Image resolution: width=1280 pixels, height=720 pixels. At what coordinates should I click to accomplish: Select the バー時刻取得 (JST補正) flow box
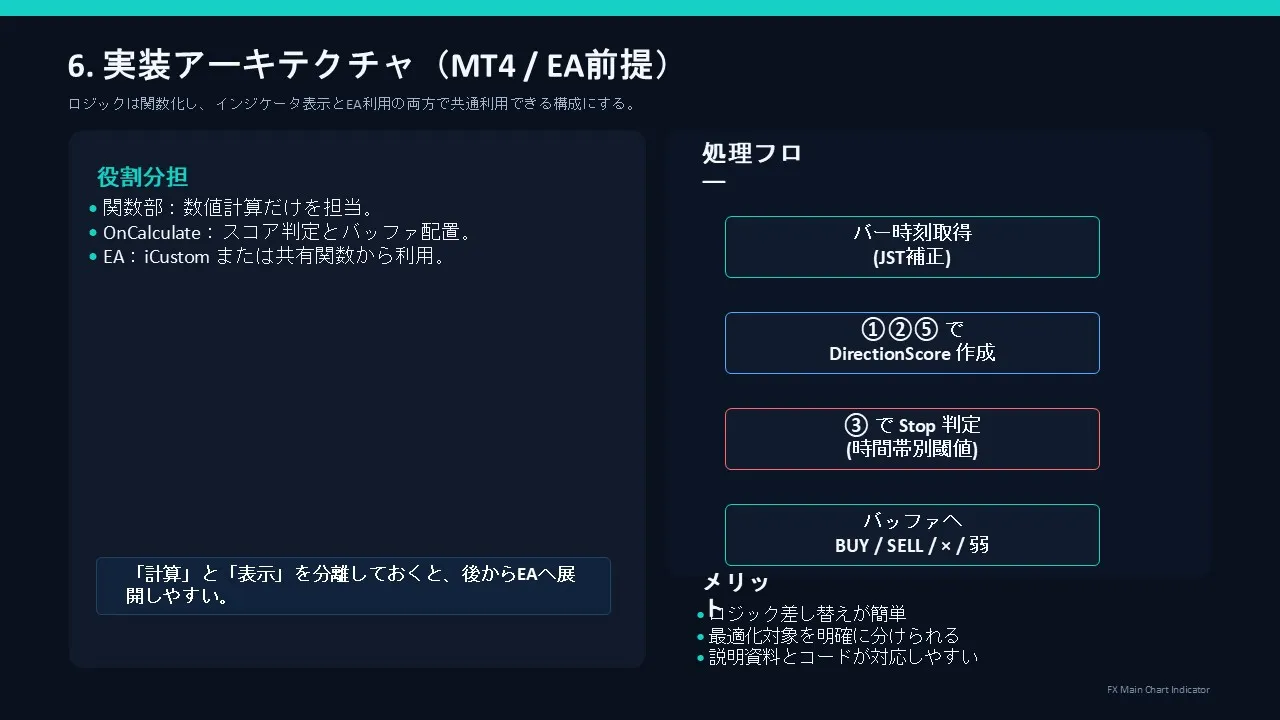coord(911,246)
